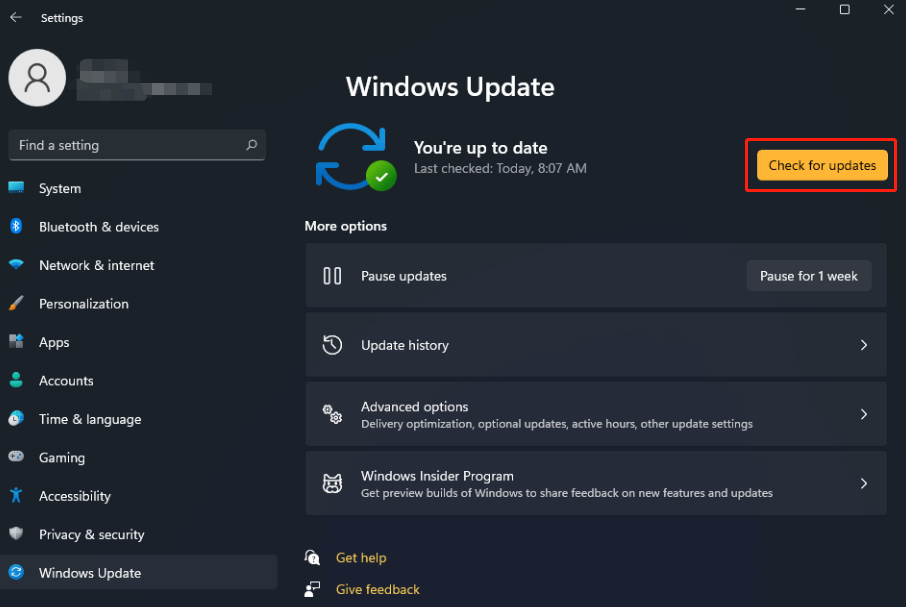The height and width of the screenshot is (607, 906).
Task: Open Advanced options row
Action: pyautogui.click(x=596, y=414)
